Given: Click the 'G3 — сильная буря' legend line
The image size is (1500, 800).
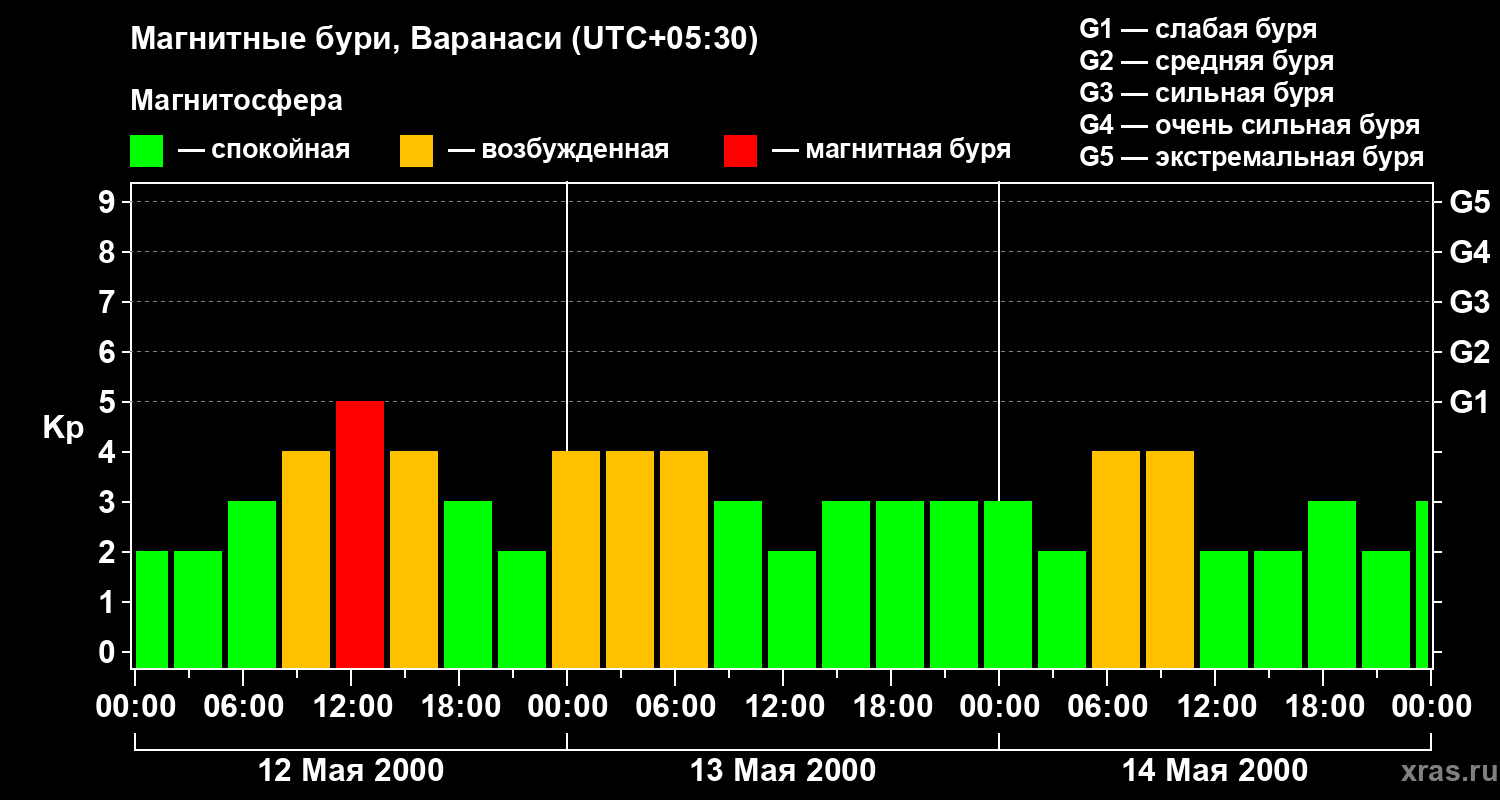Looking at the screenshot, I should 1206,93.
